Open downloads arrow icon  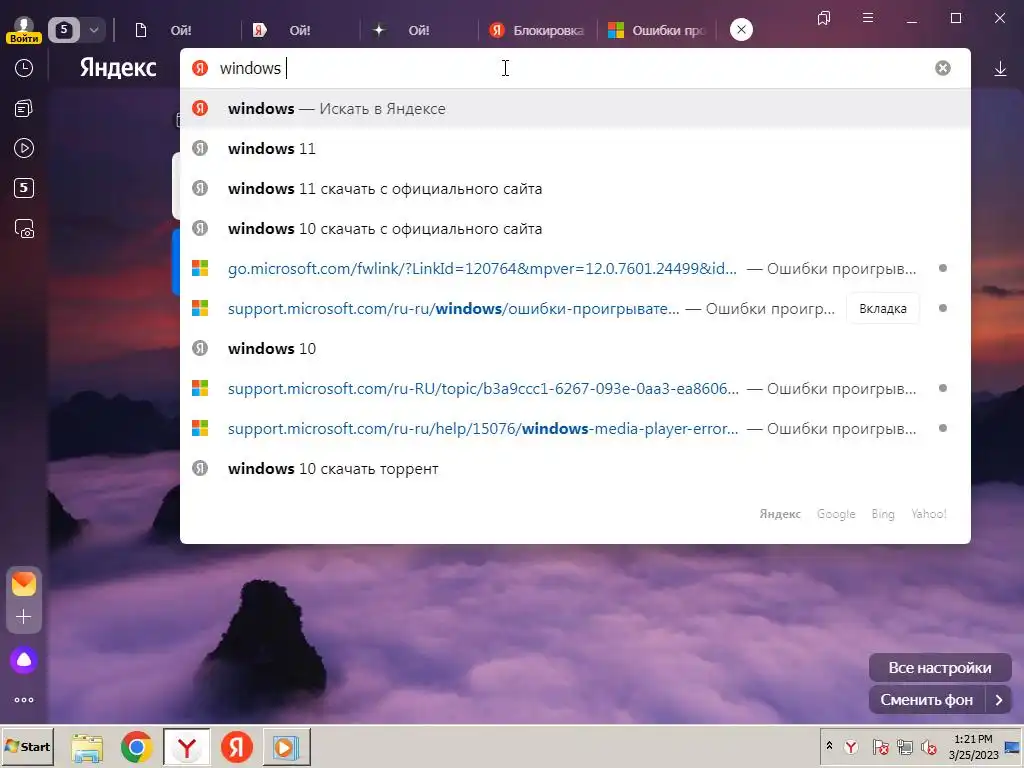1000,69
